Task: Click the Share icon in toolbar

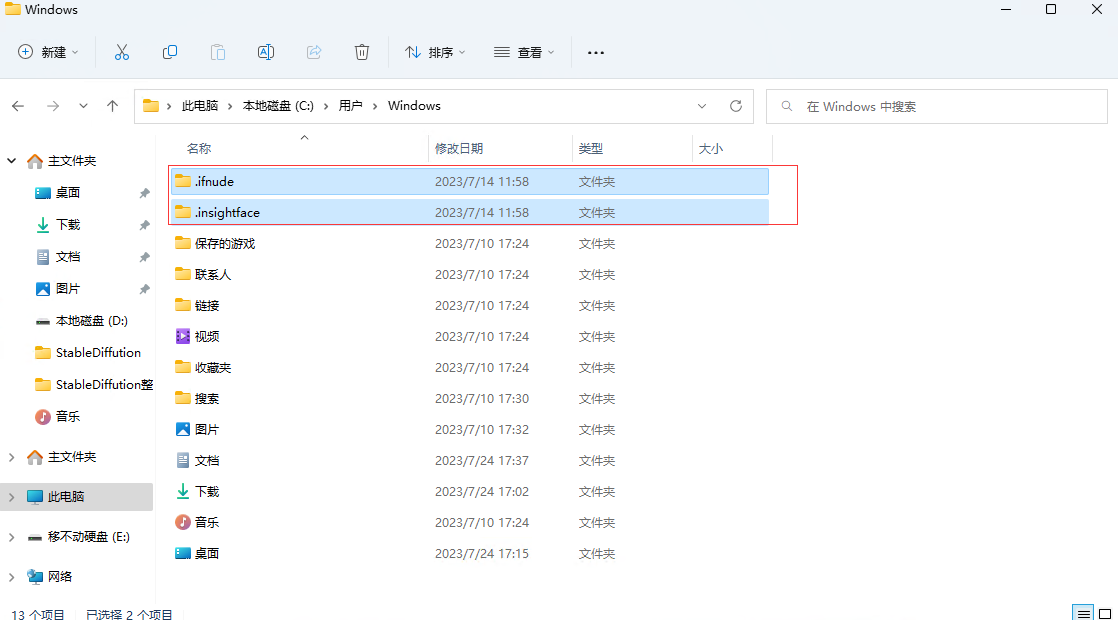Action: click(x=314, y=52)
